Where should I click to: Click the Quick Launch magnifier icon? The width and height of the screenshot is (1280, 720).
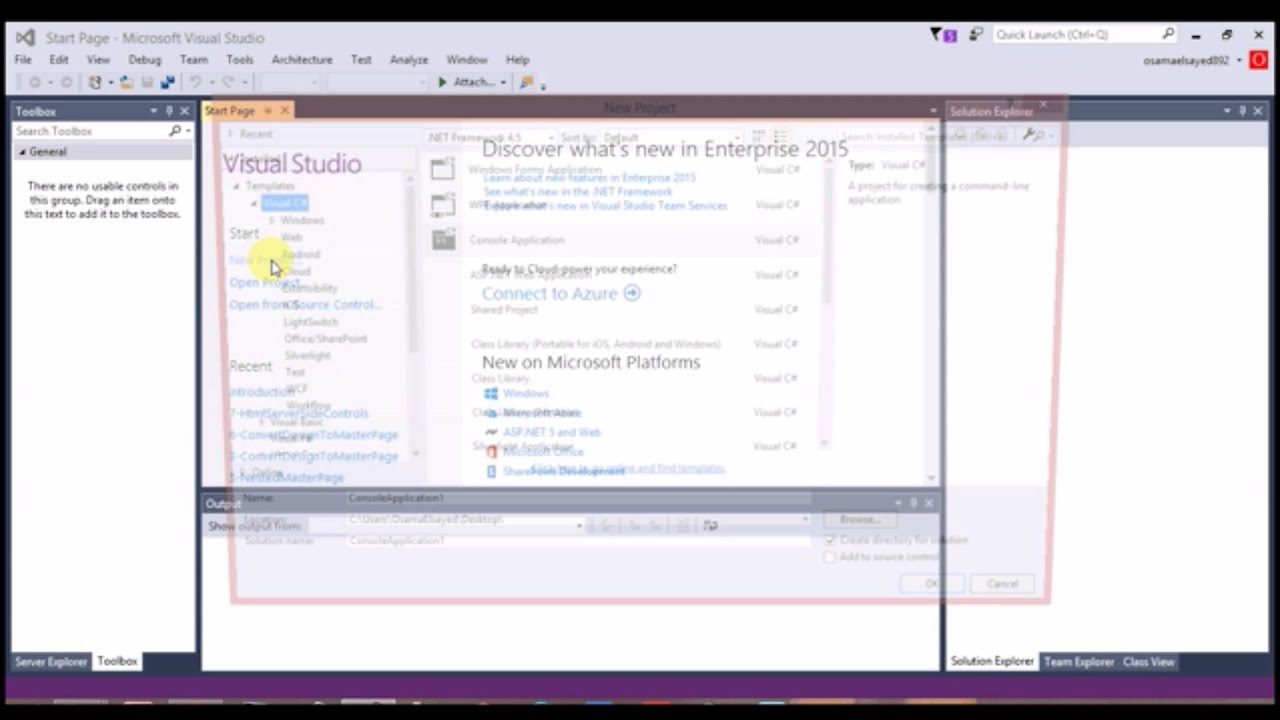coord(1168,34)
